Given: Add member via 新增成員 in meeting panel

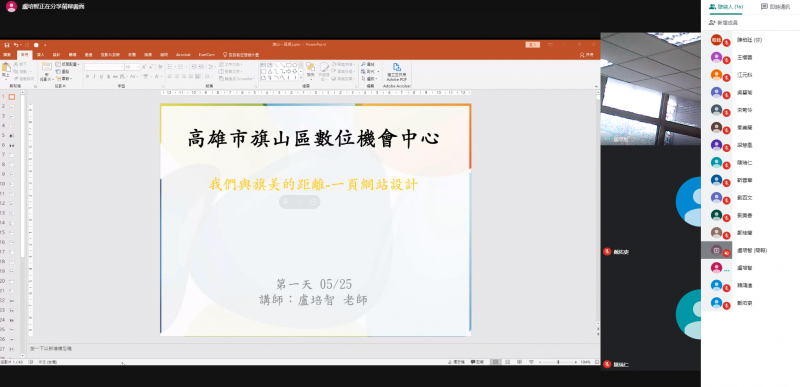Looking at the screenshot, I should [723, 23].
